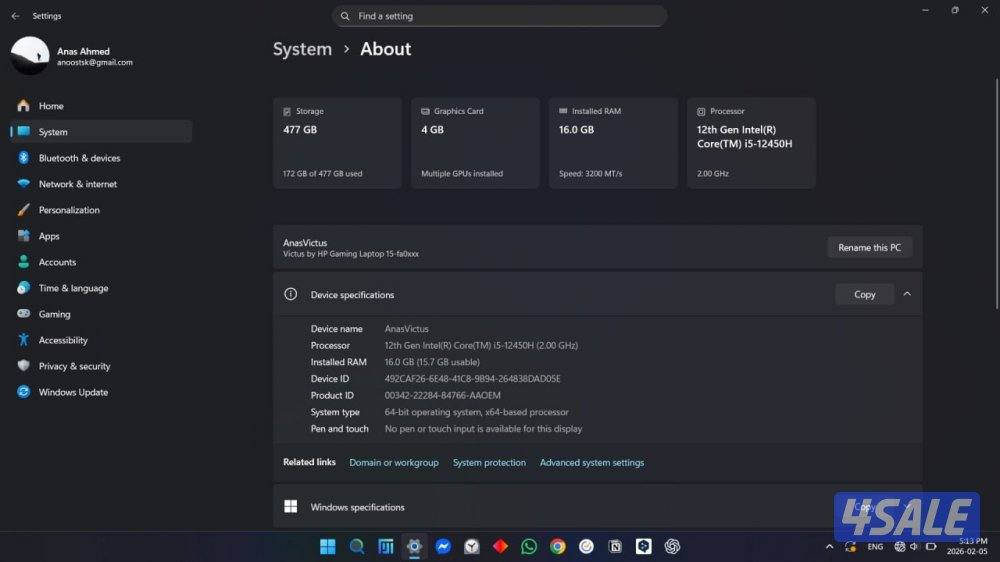The image size is (1000, 562).
Task: Open Accounts settings
Action: coord(102,262)
